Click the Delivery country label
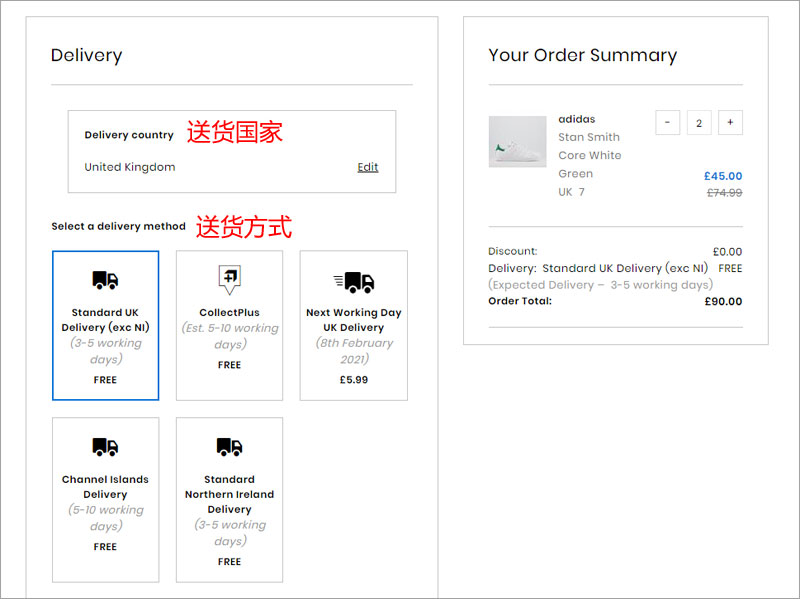This screenshot has height=599, width=800. pos(129,135)
